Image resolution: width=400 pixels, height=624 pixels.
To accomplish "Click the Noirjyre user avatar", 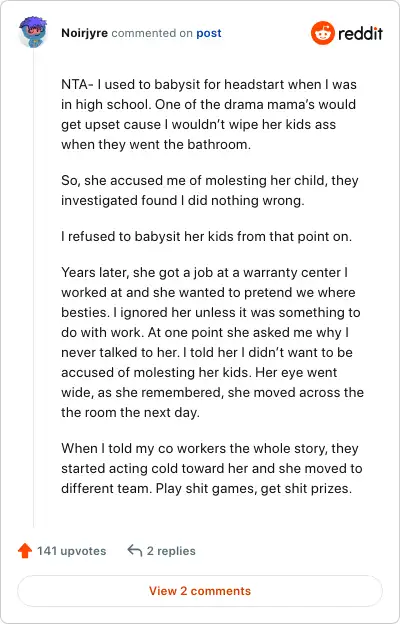I will (x=33, y=32).
